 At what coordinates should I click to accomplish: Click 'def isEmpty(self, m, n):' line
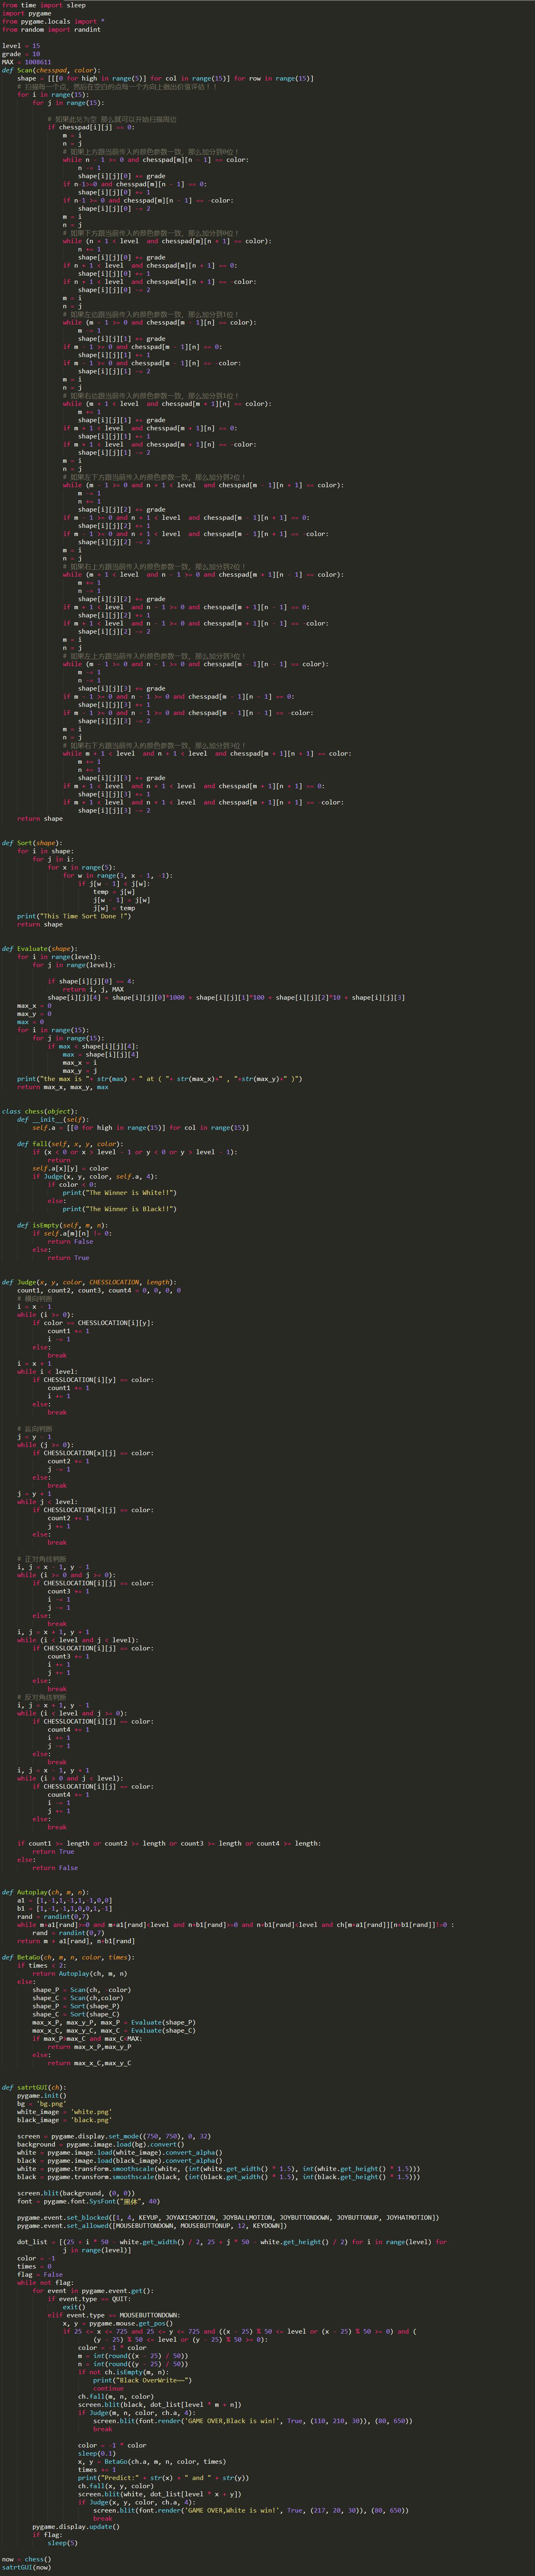(63, 1225)
